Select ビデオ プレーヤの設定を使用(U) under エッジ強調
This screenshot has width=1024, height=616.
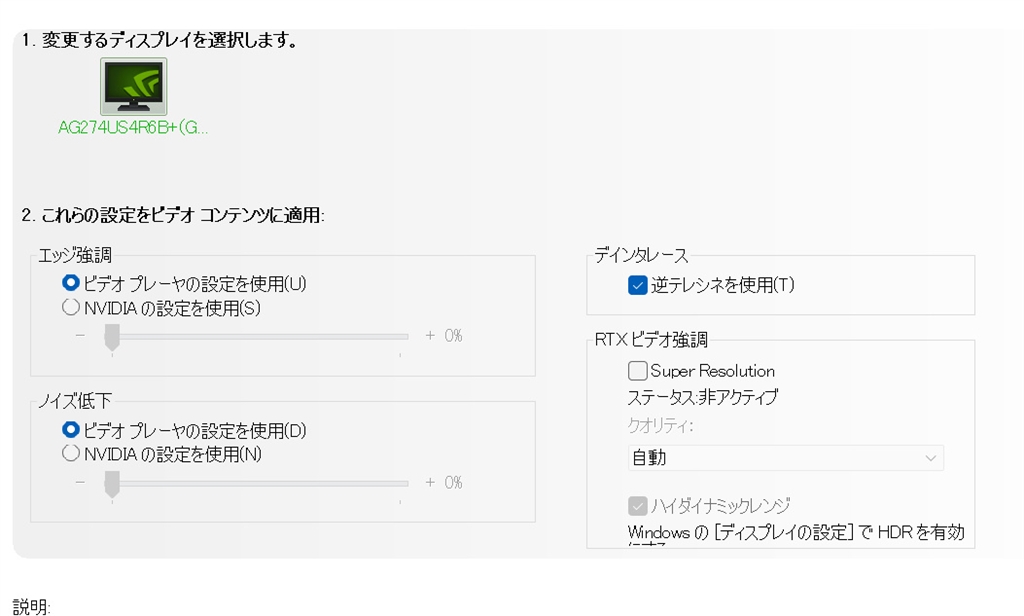tap(71, 284)
